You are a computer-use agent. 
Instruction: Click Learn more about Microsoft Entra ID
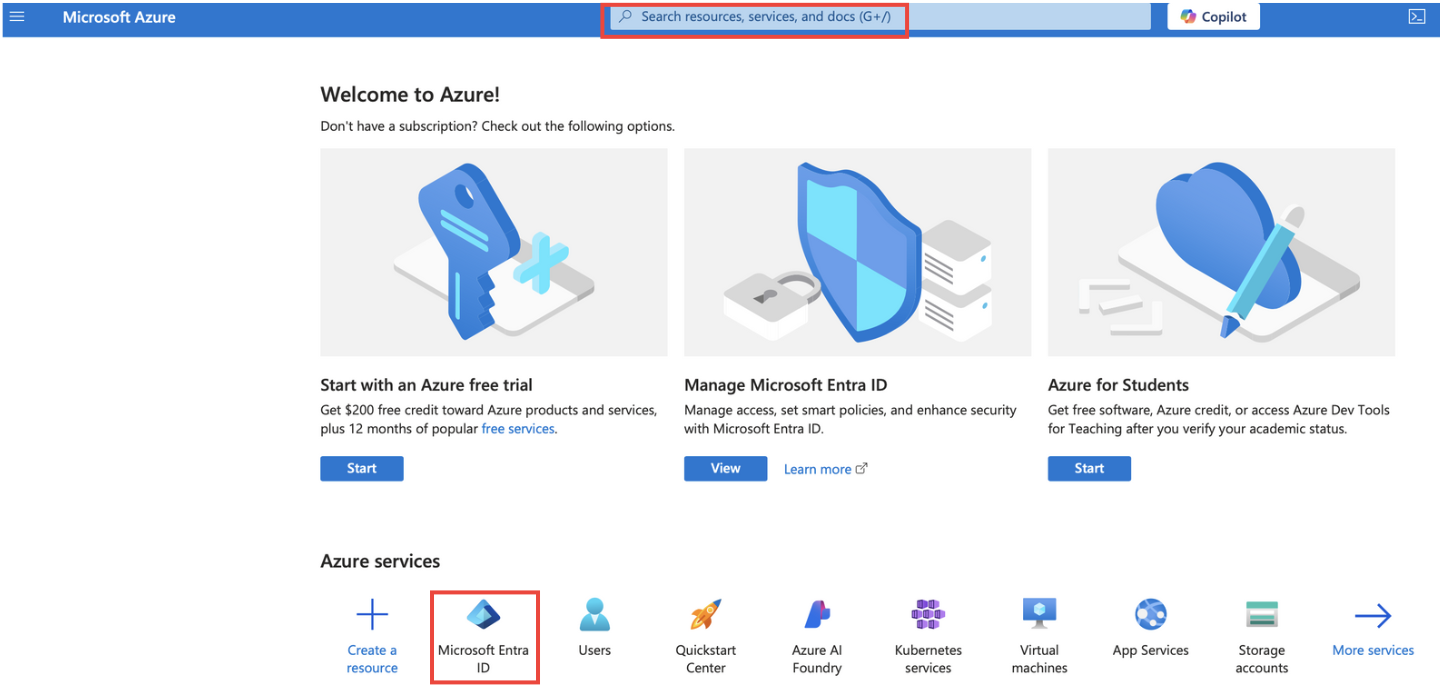[818, 468]
